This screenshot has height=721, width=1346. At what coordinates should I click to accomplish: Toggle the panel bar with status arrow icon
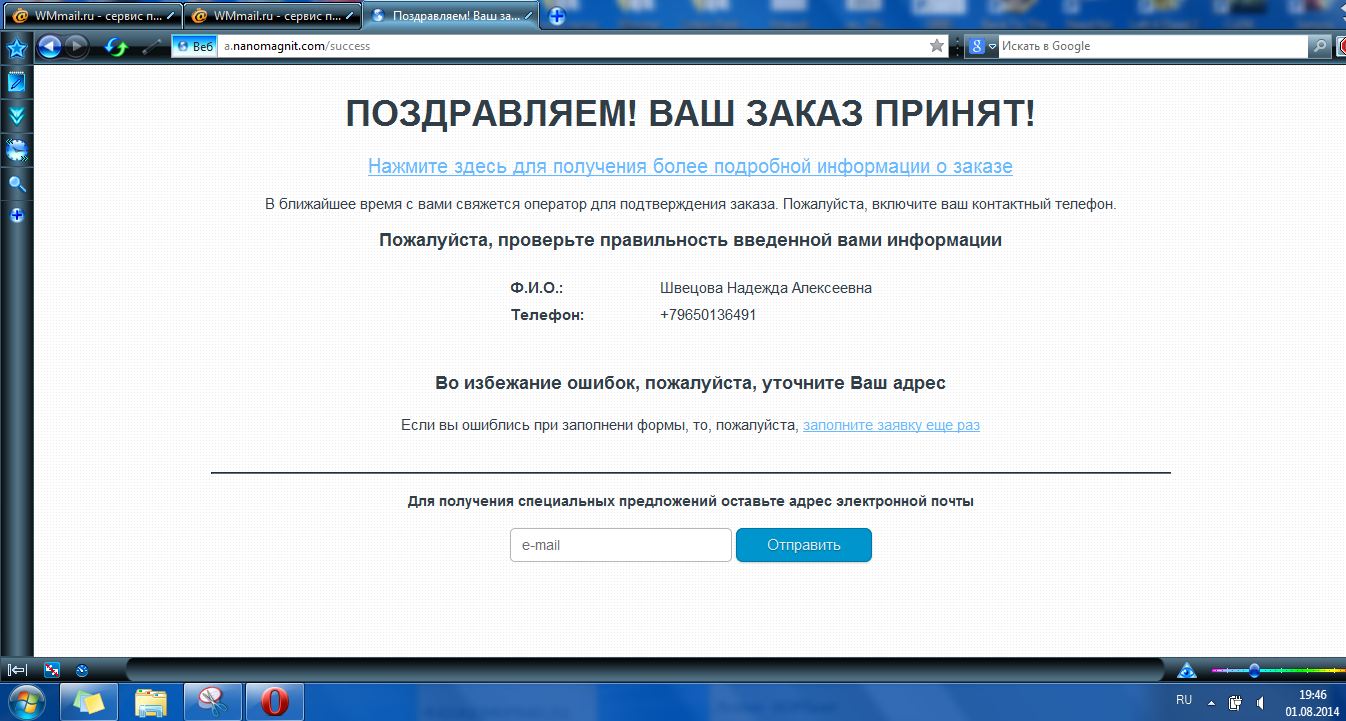click(17, 670)
